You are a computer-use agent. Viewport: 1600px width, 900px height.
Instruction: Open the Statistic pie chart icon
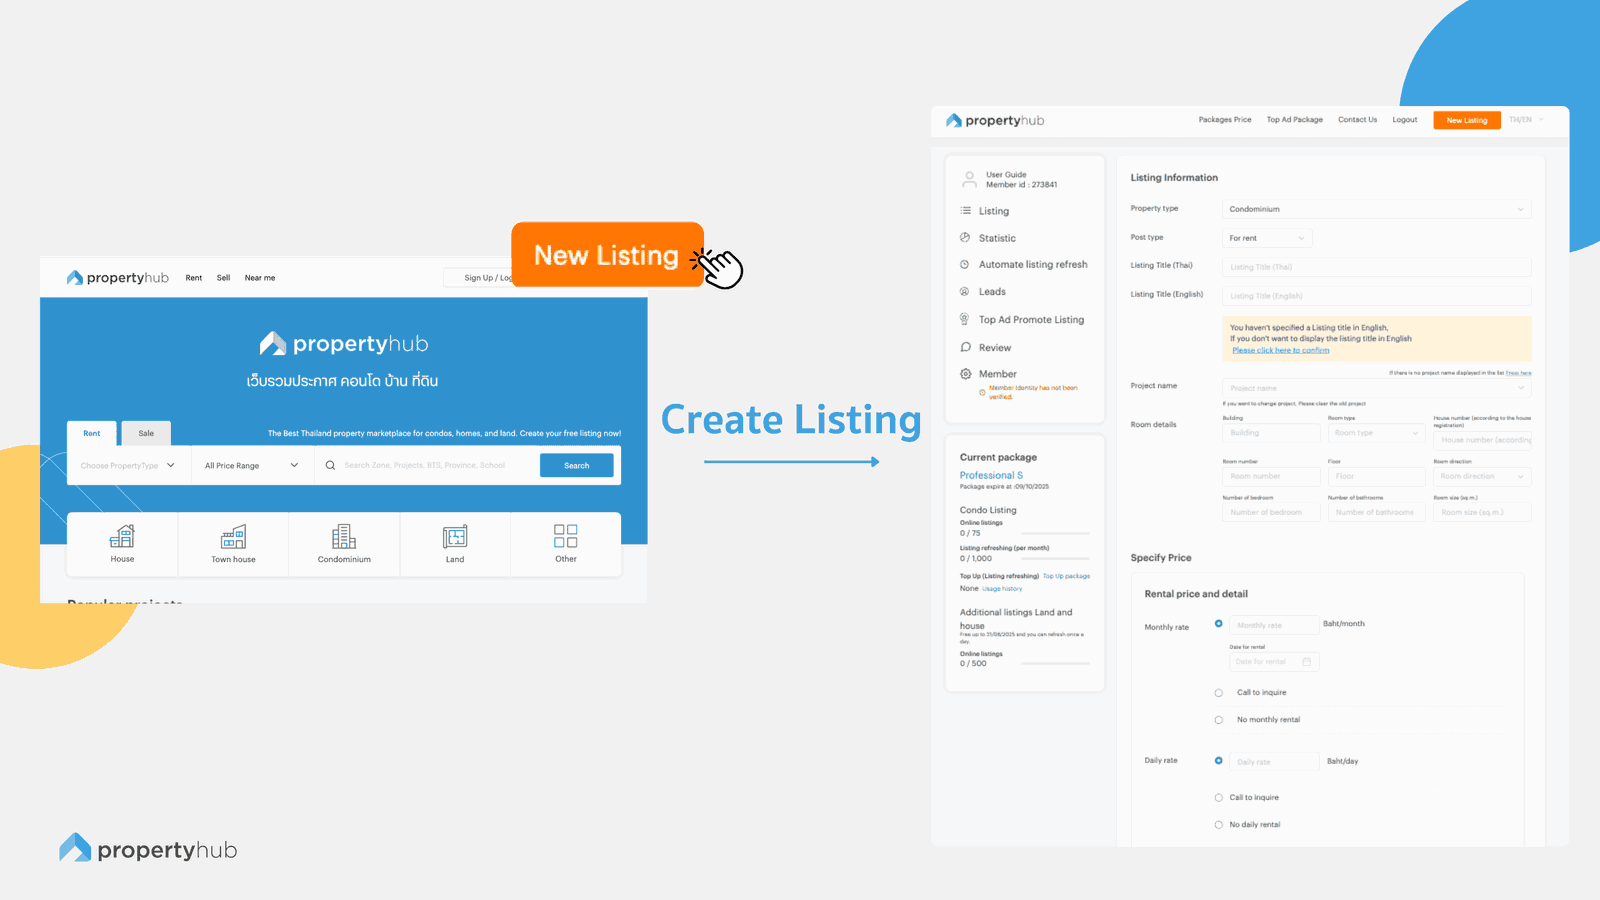pos(965,237)
